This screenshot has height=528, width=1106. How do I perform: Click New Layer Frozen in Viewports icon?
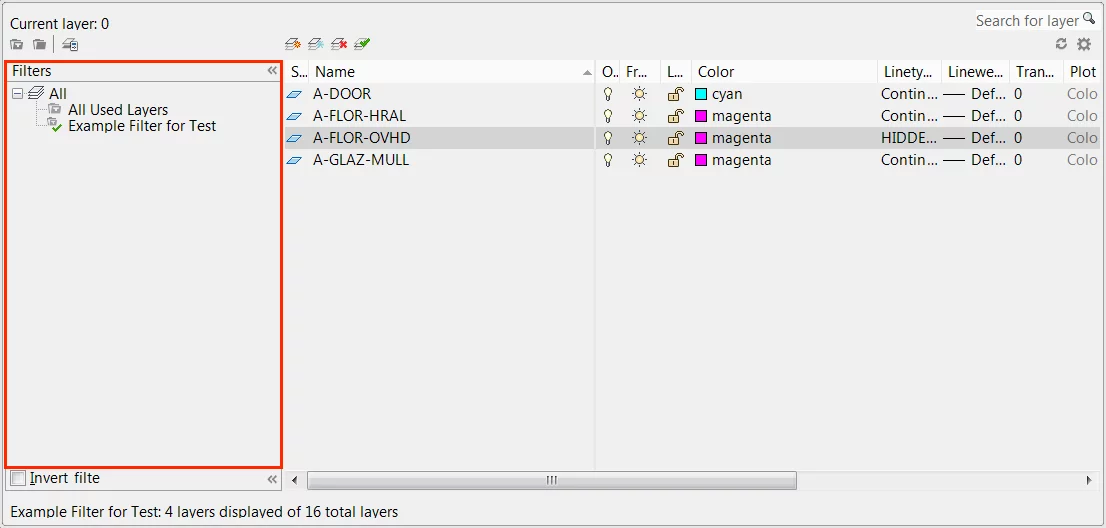pos(316,44)
